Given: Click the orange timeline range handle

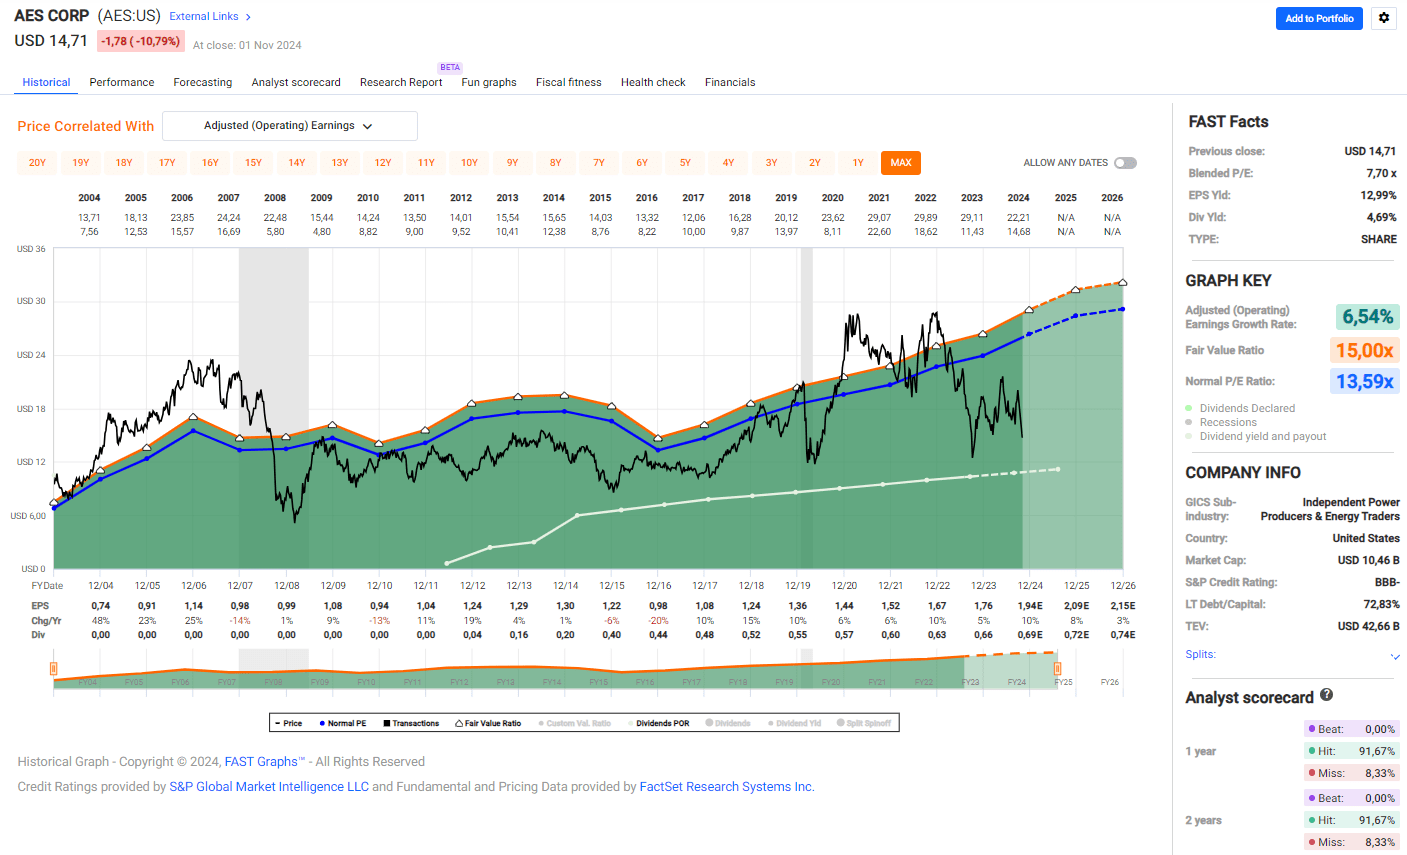Looking at the screenshot, I should coord(55,668).
